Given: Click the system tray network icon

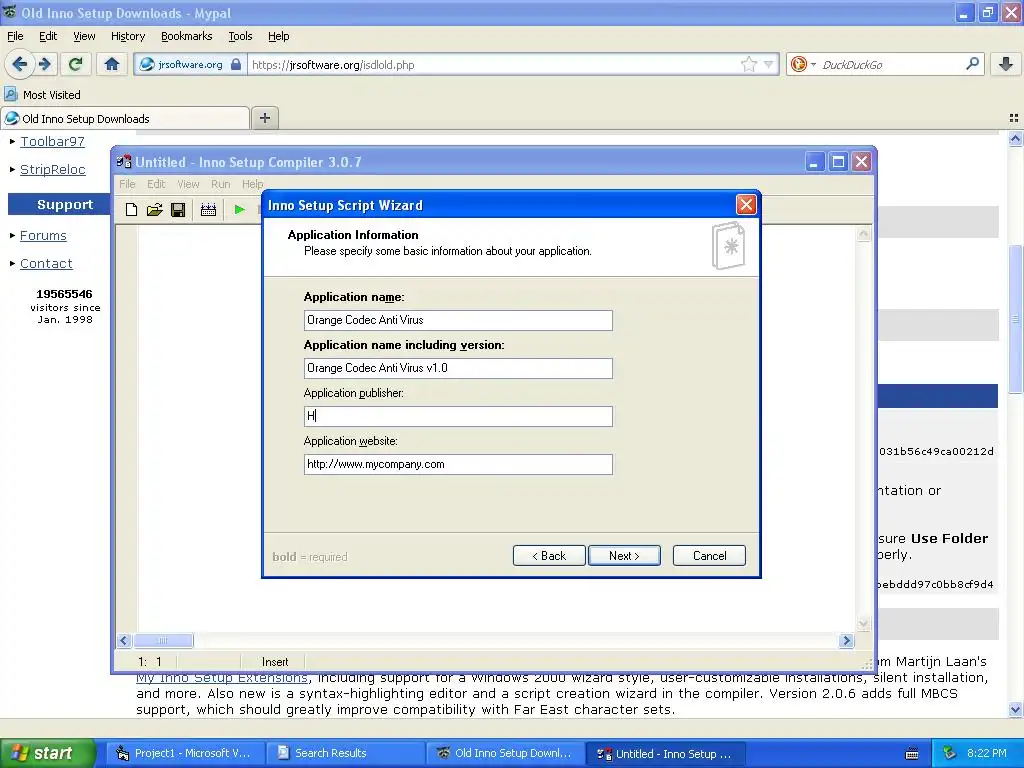Looking at the screenshot, I should pyautogui.click(x=950, y=753).
